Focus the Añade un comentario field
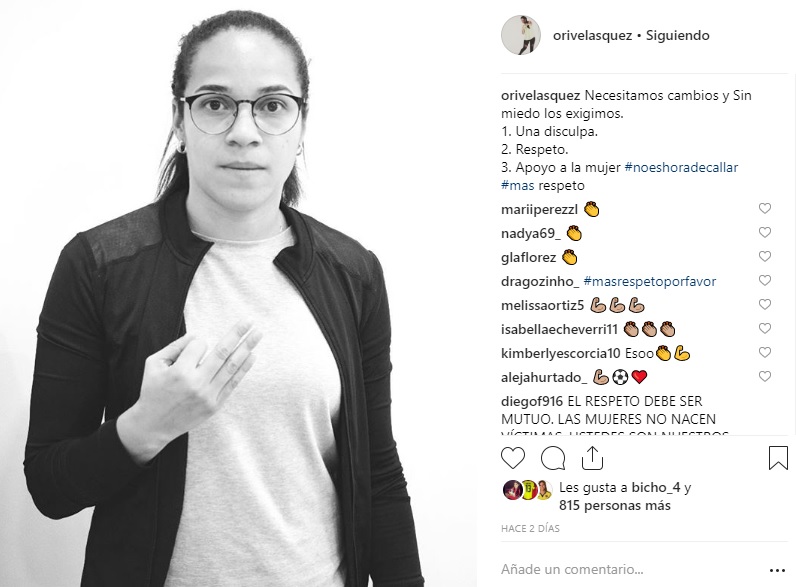Viewport: 796px width, 587px height. click(629, 570)
